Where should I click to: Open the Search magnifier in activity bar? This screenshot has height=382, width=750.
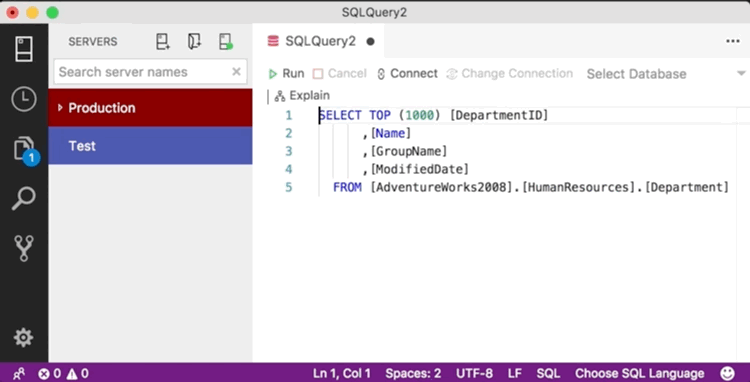(x=23, y=198)
